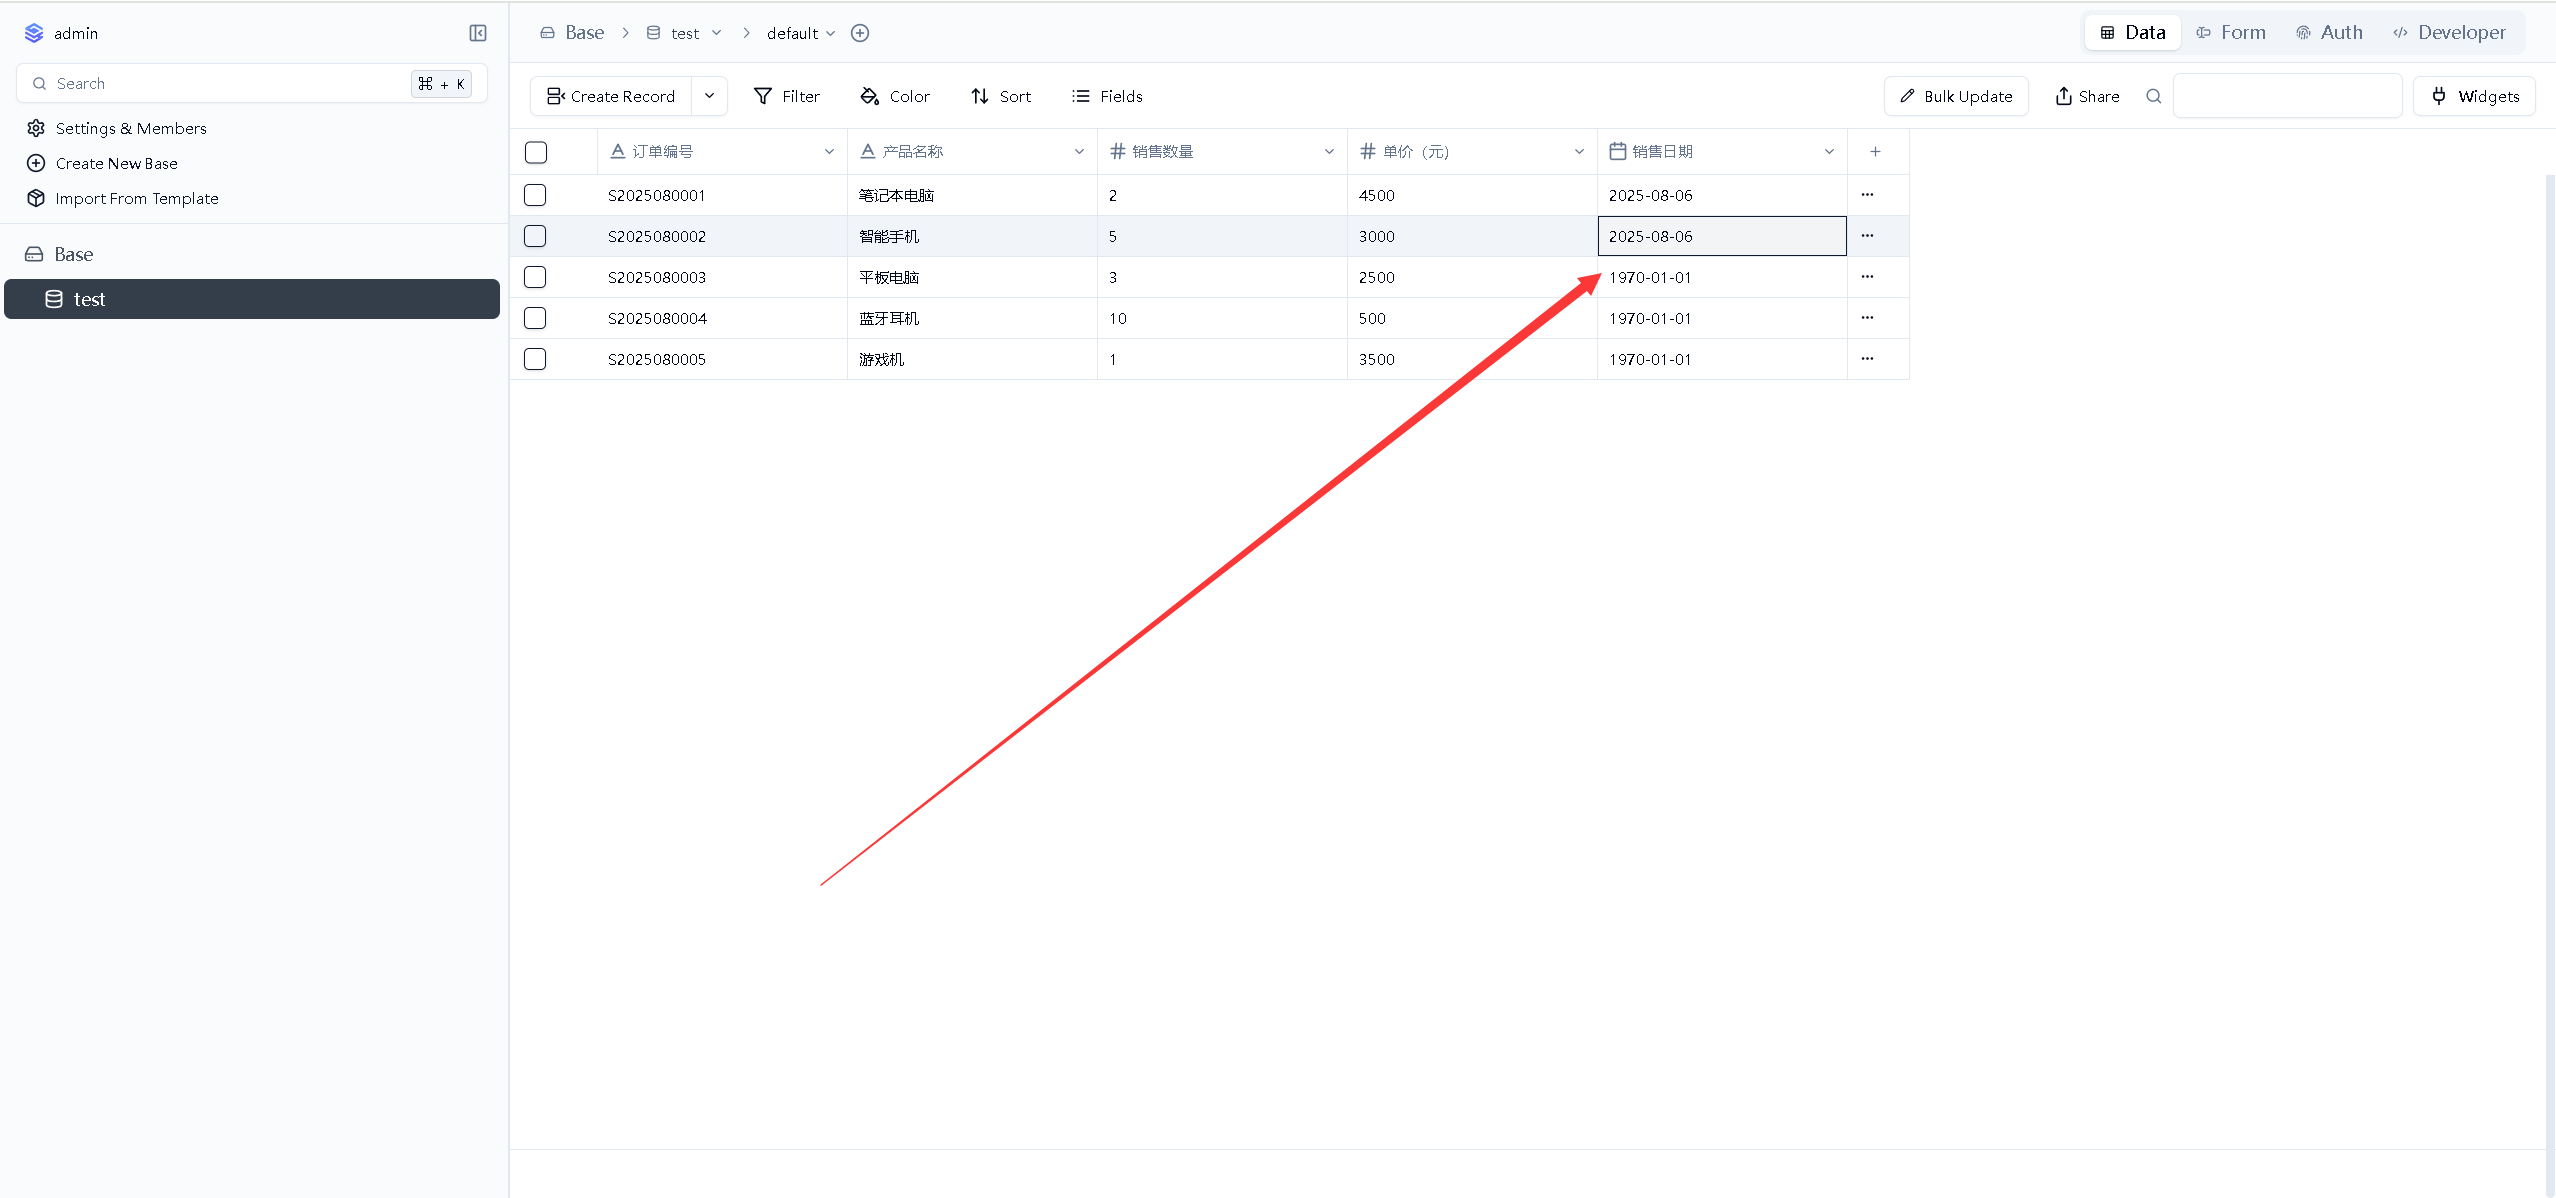Check the row S2025080003 checkbox
Viewport: 2556px width, 1198px height.
[x=535, y=277]
